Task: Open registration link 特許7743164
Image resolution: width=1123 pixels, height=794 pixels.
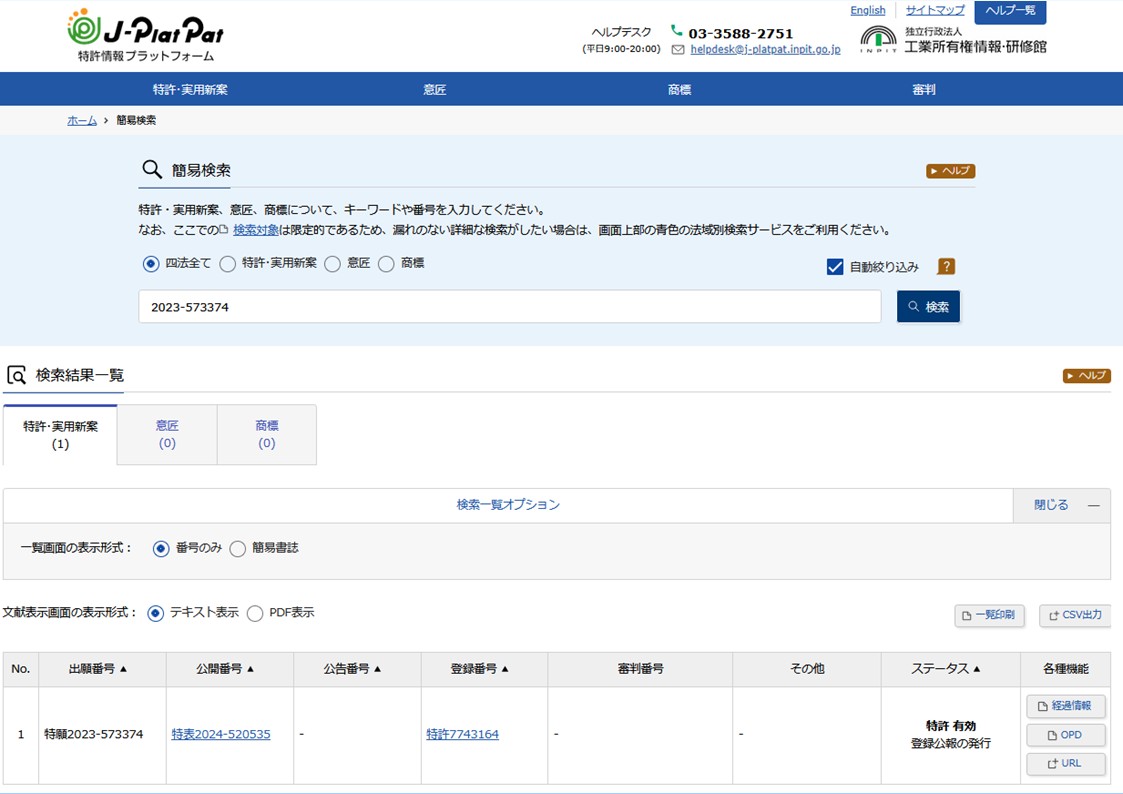Action: 462,735
